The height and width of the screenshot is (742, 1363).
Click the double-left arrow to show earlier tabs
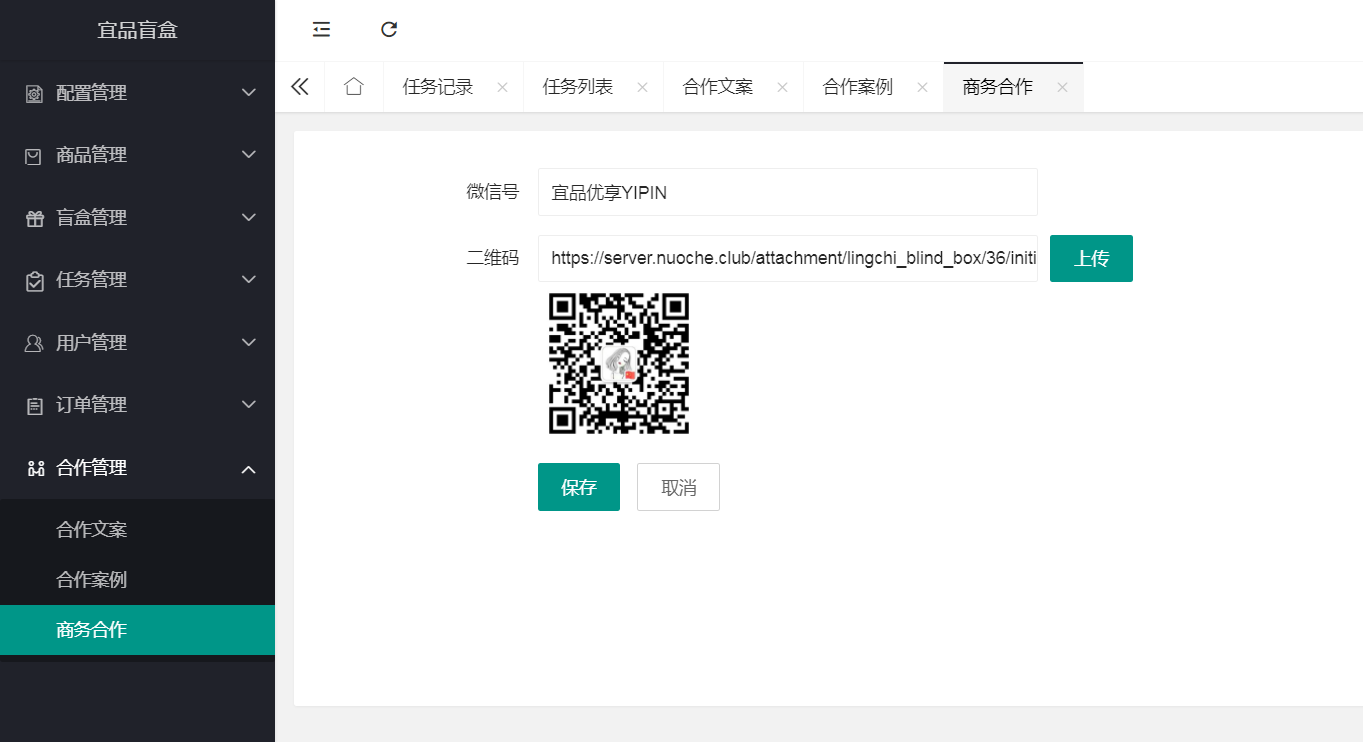coord(300,87)
